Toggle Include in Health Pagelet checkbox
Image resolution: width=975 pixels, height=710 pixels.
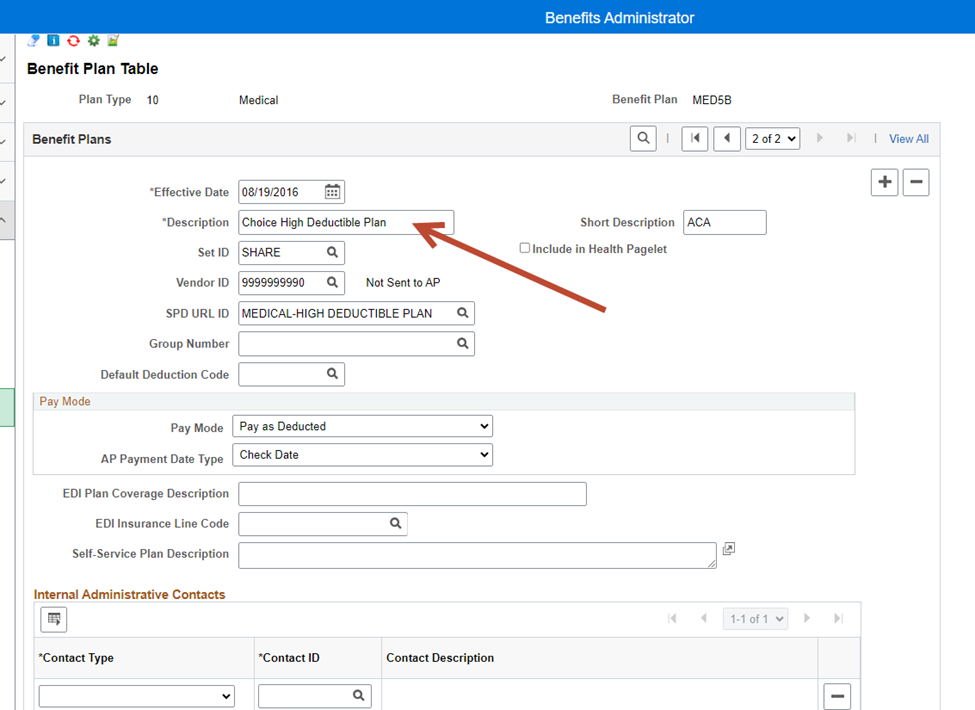525,248
